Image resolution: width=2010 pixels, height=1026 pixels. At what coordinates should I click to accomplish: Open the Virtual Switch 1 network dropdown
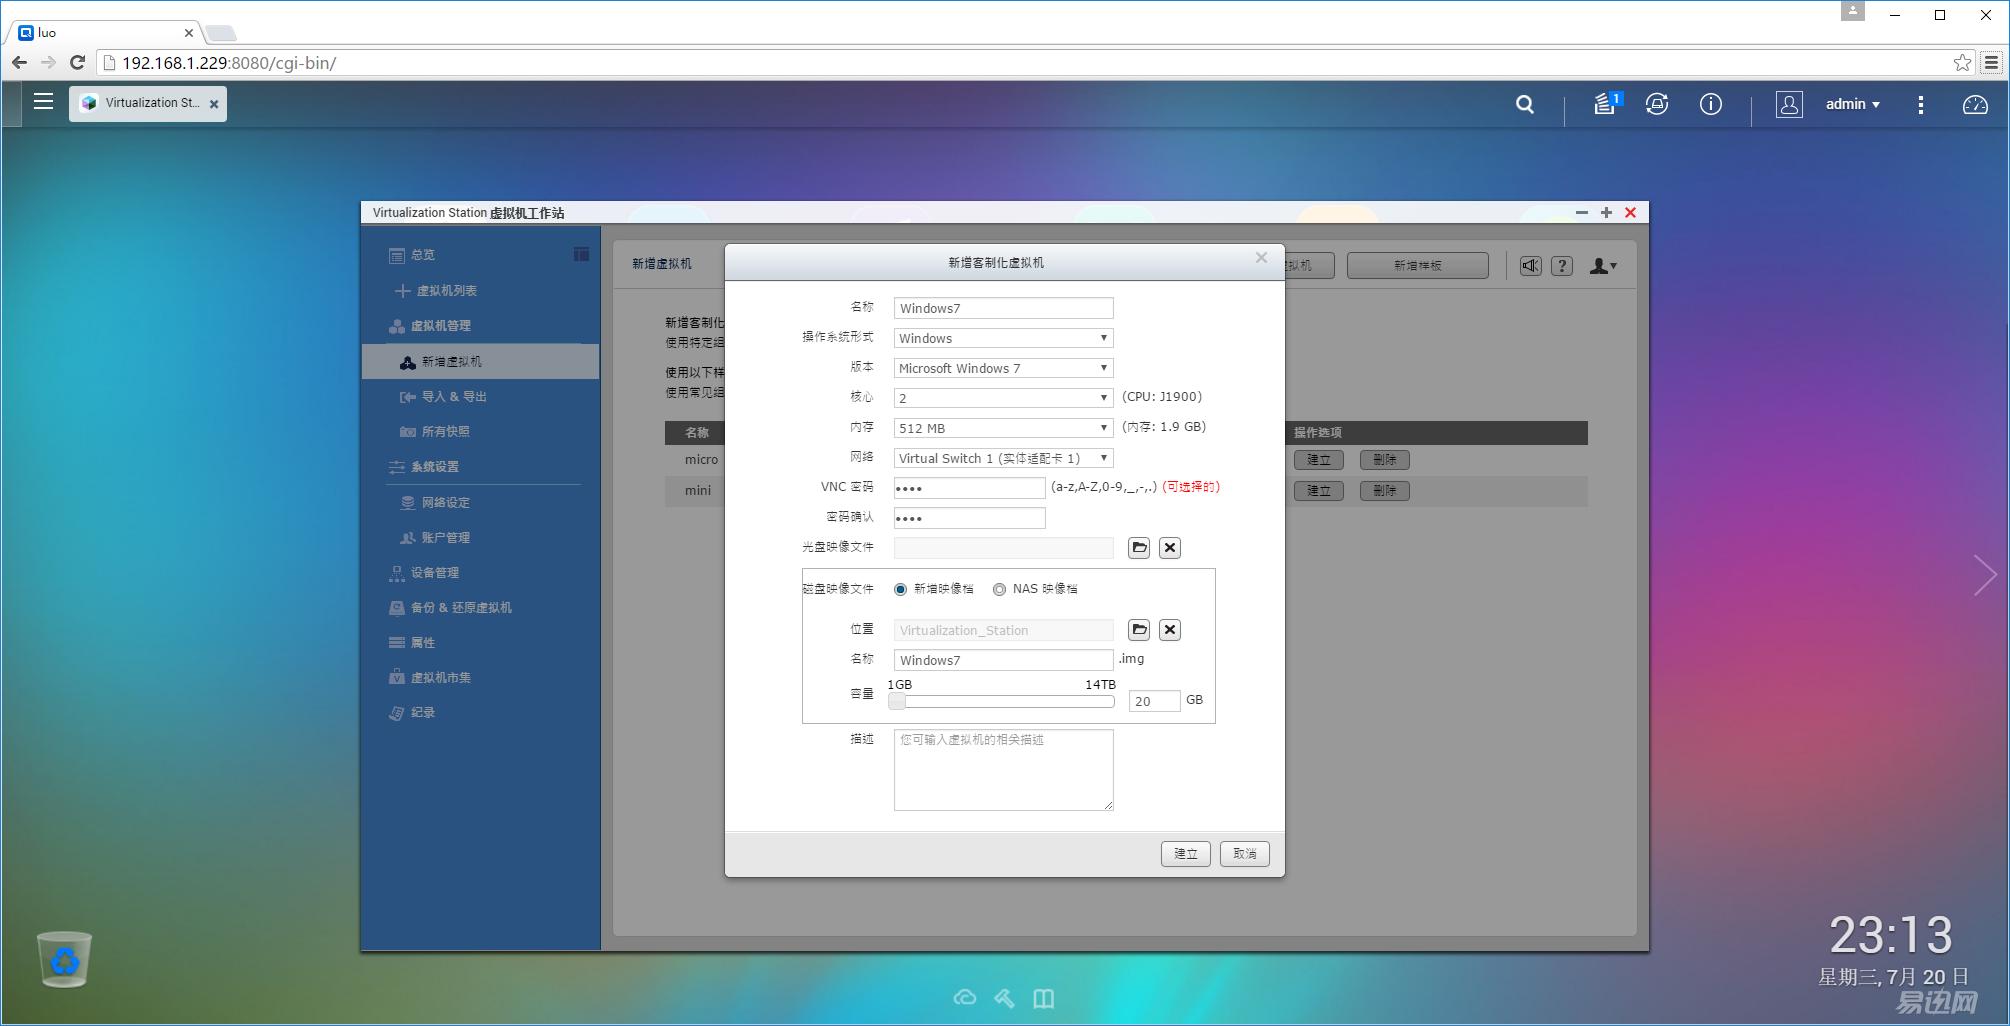[1003, 458]
